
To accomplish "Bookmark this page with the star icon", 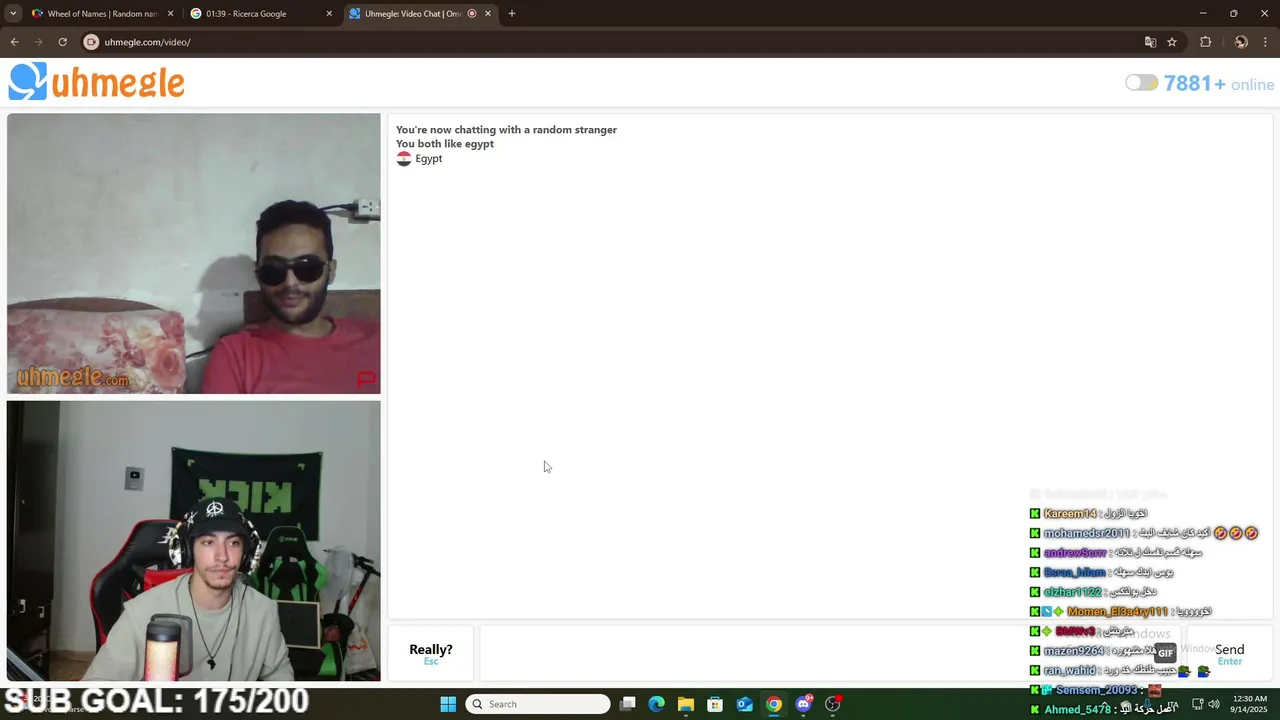I will pos(1172,42).
